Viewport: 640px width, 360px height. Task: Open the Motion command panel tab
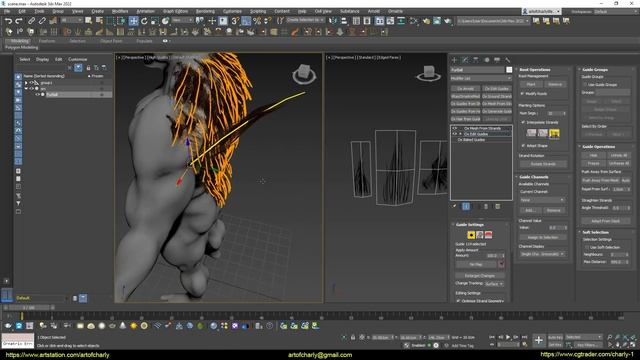pos(486,60)
